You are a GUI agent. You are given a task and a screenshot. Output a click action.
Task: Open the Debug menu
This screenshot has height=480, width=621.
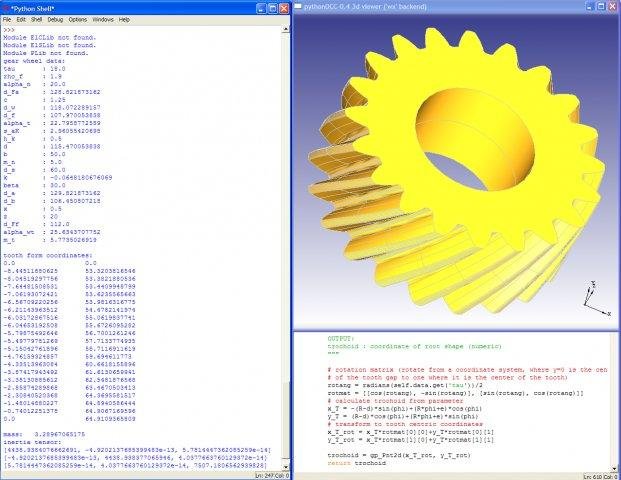coord(55,19)
